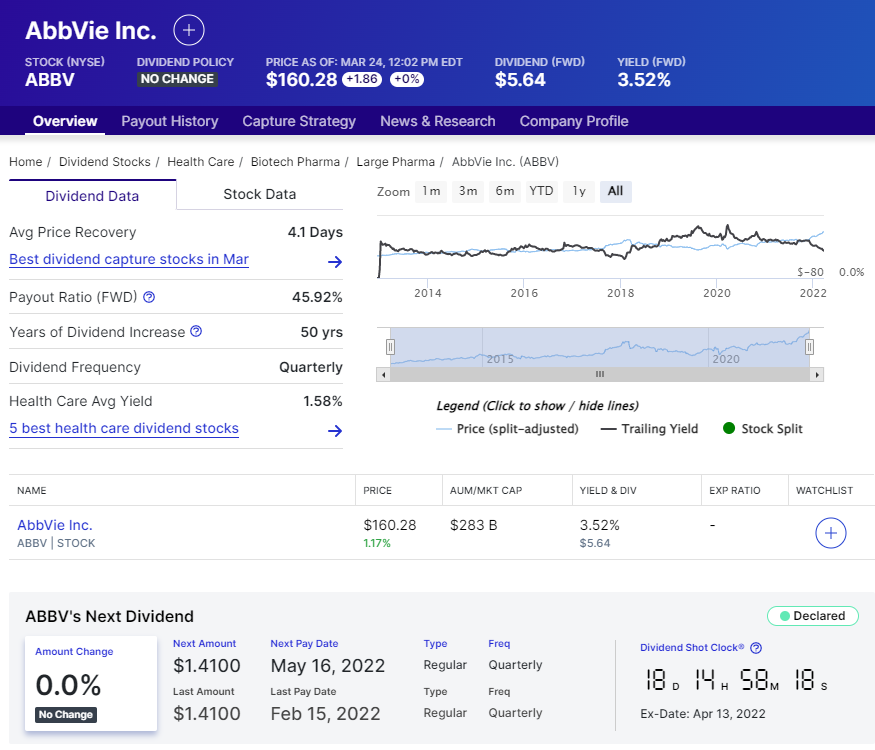The height and width of the screenshot is (750, 875).
Task: Toggle Stock Split legend marker
Action: [x=762, y=429]
